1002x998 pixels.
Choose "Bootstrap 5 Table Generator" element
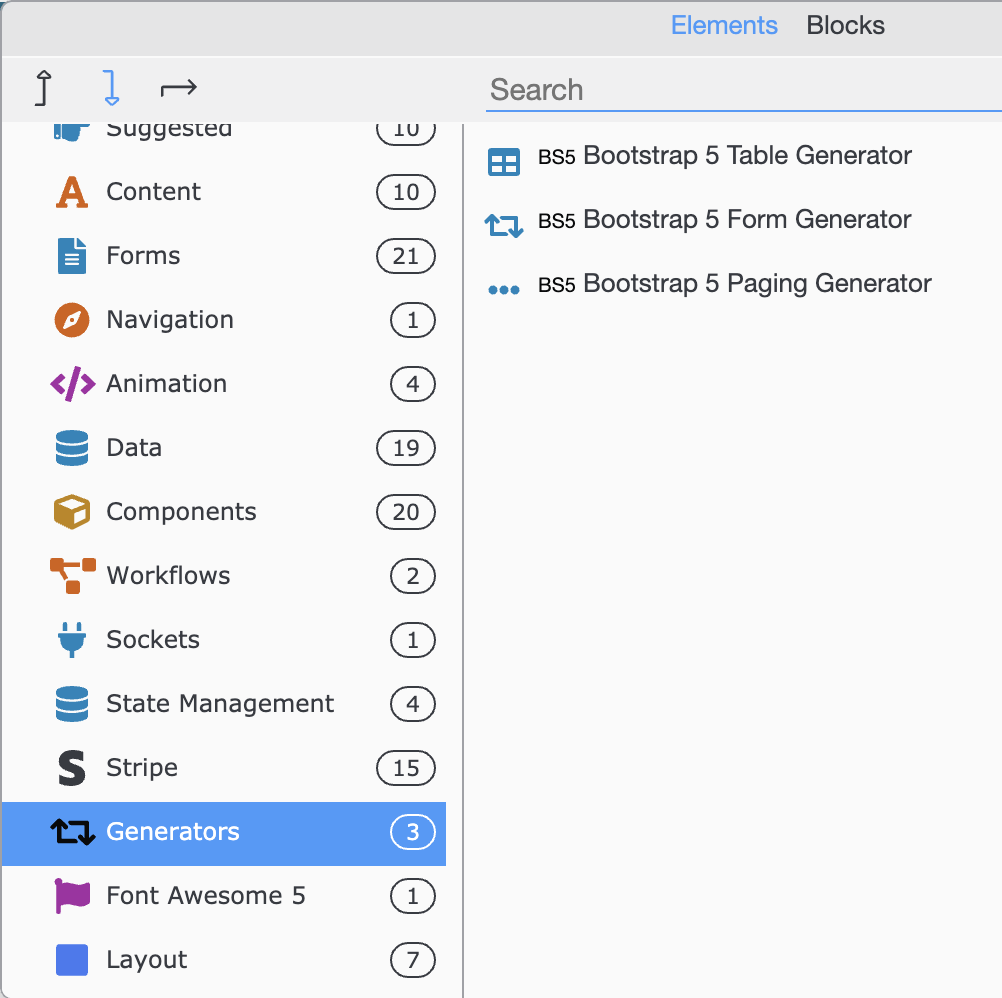725,156
